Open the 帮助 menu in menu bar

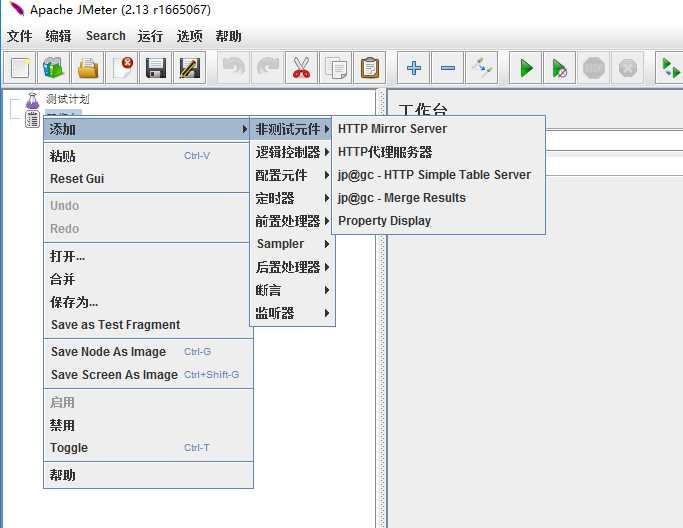228,36
